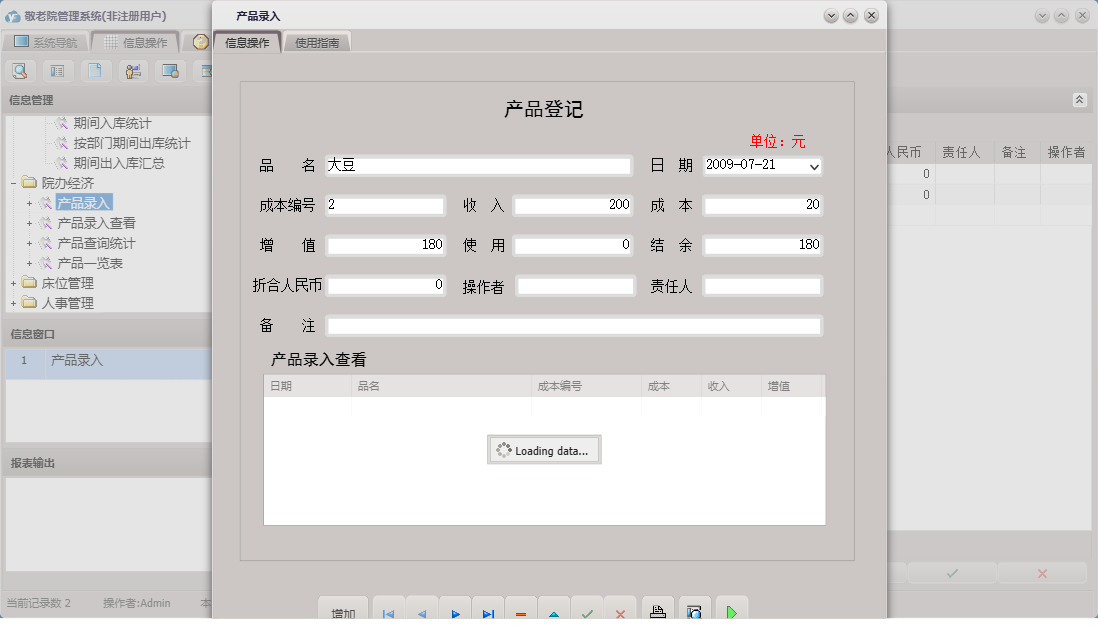Image resolution: width=1098 pixels, height=635 pixels.
Task: Click the 增加 button to add a record
Action: point(343,610)
